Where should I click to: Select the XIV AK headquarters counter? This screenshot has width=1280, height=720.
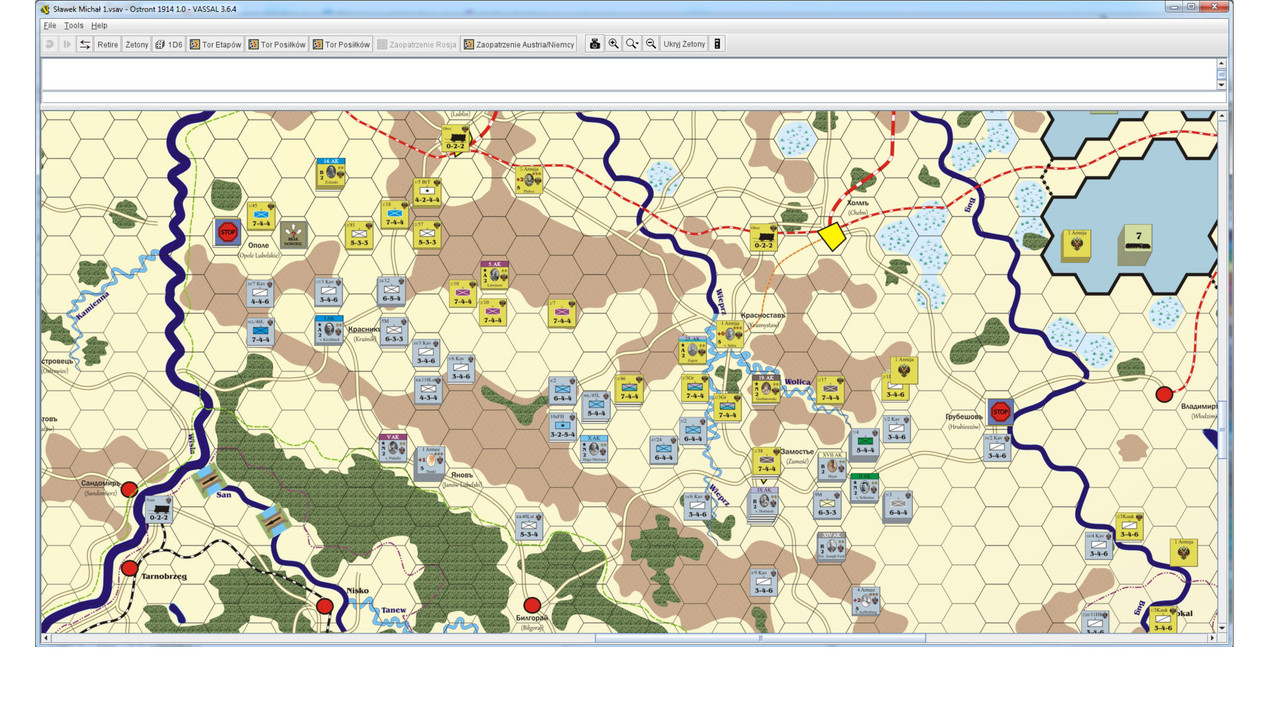tap(831, 547)
